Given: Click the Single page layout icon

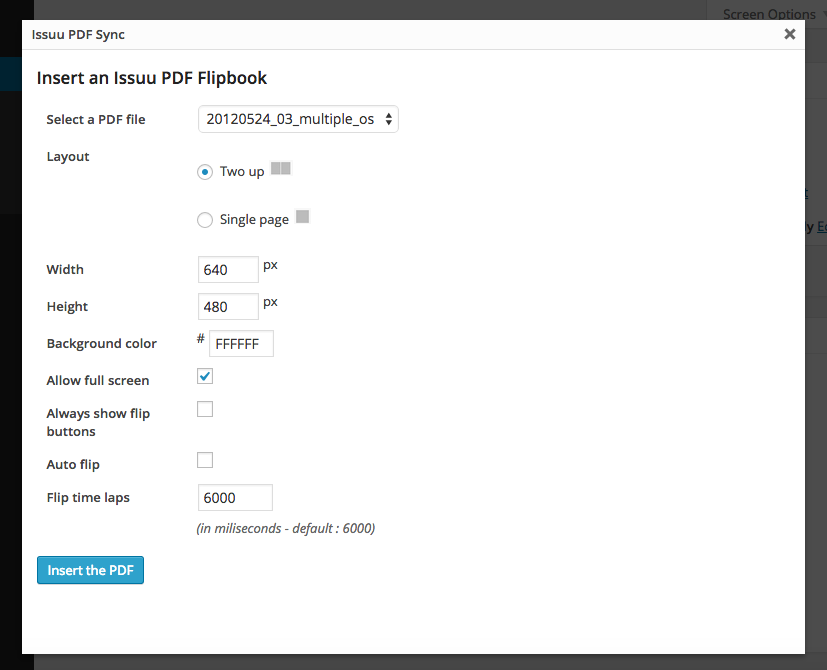Looking at the screenshot, I should [302, 216].
